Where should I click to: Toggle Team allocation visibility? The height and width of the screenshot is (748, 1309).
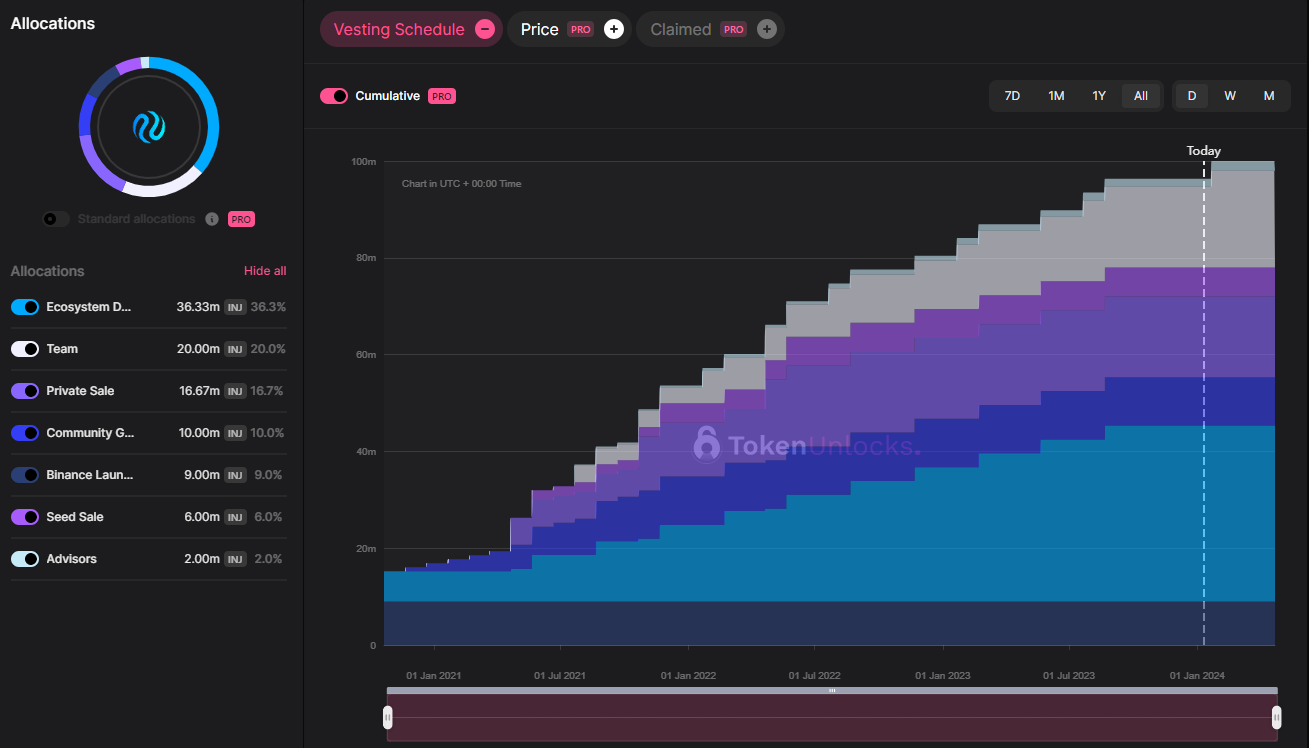click(x=25, y=349)
